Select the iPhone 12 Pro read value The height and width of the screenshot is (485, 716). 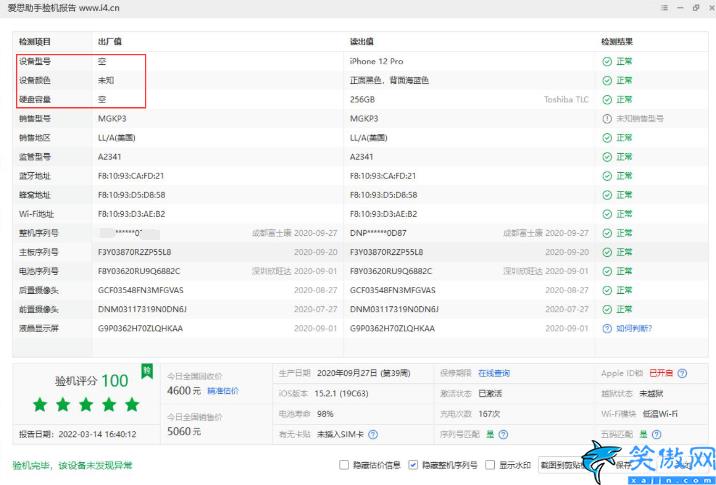tap(376, 61)
